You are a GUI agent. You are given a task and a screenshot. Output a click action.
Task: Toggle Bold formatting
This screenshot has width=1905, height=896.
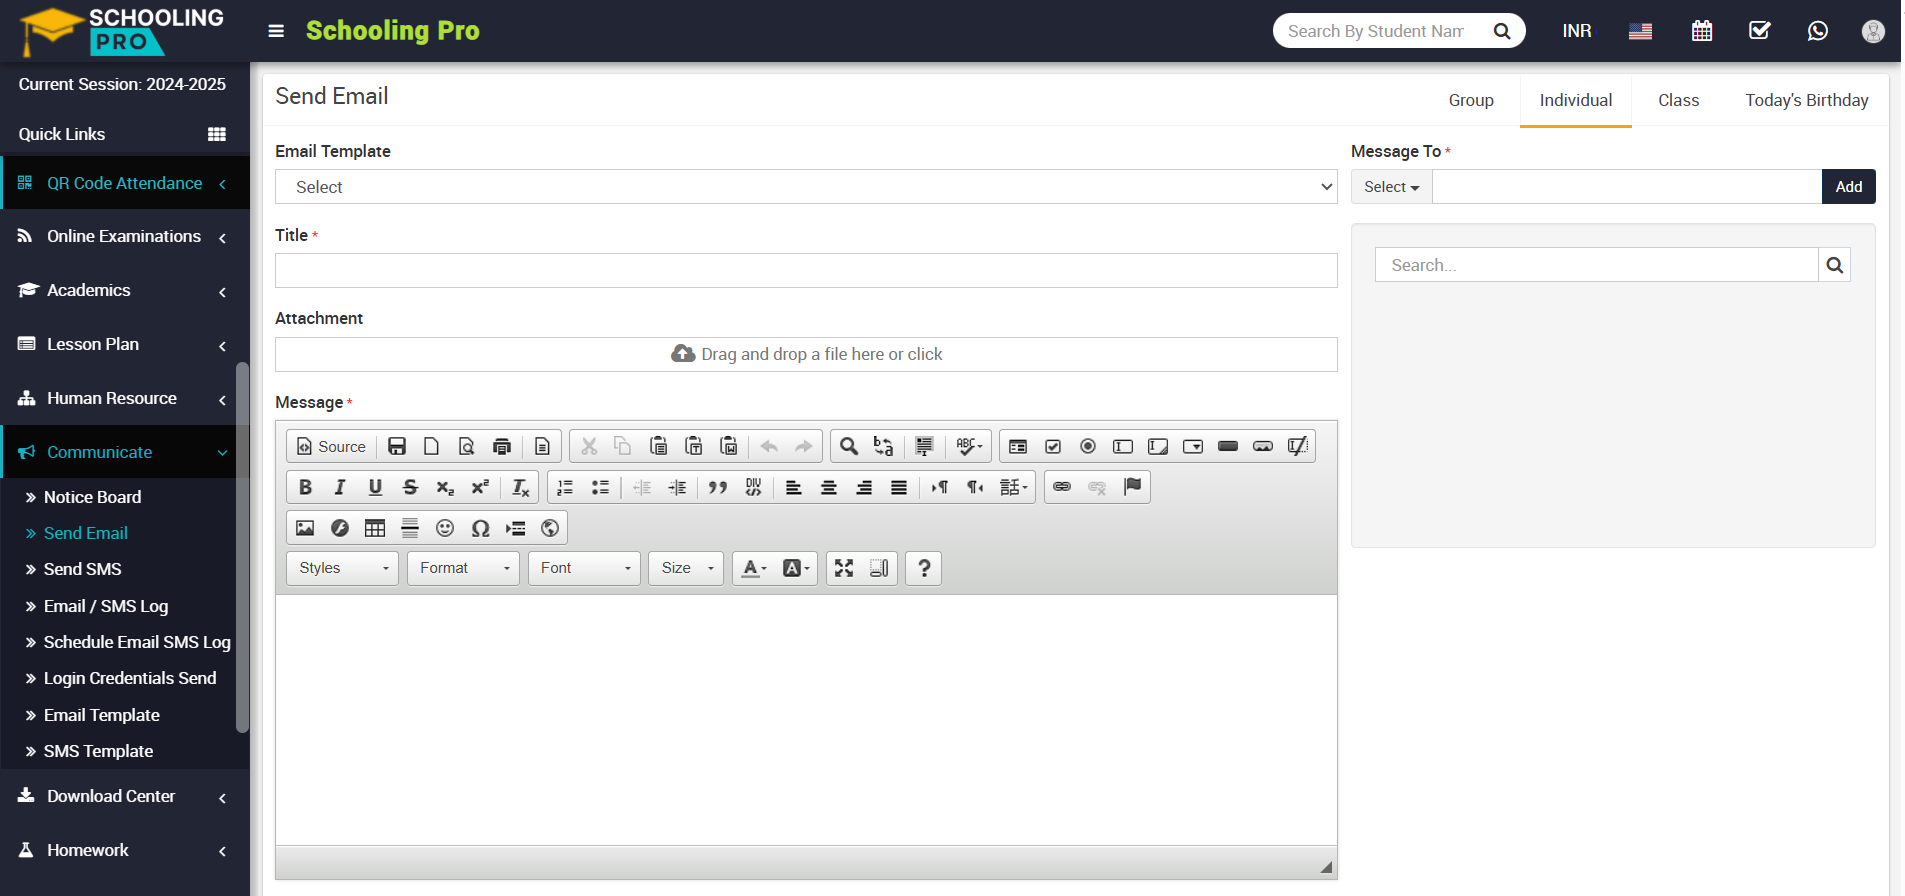point(305,487)
